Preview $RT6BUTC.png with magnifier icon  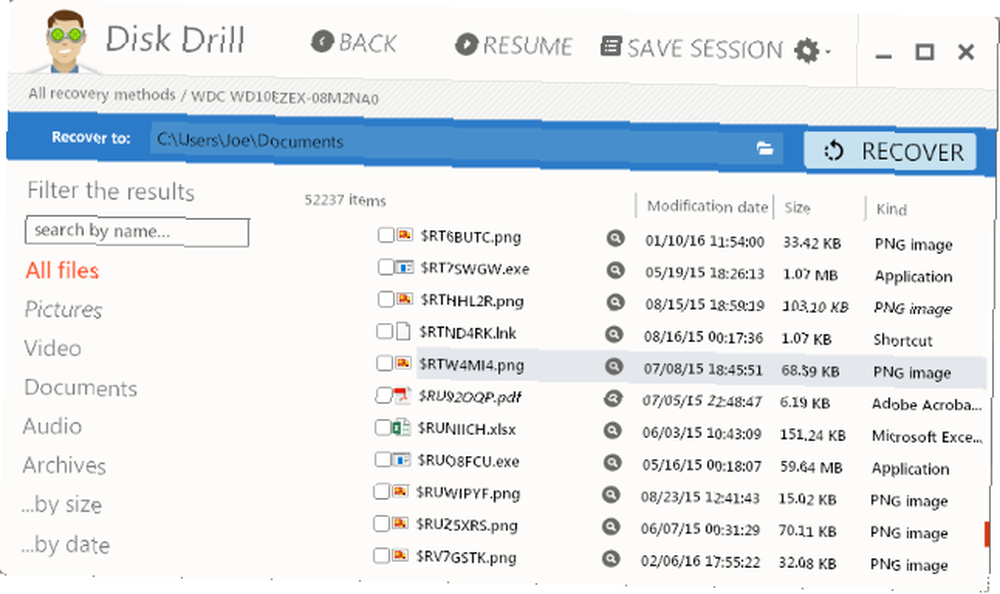(x=615, y=238)
